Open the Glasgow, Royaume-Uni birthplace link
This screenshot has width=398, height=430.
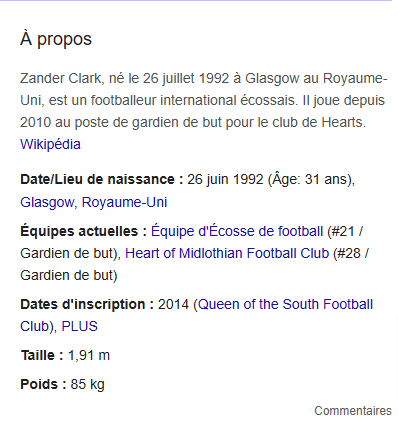94,202
